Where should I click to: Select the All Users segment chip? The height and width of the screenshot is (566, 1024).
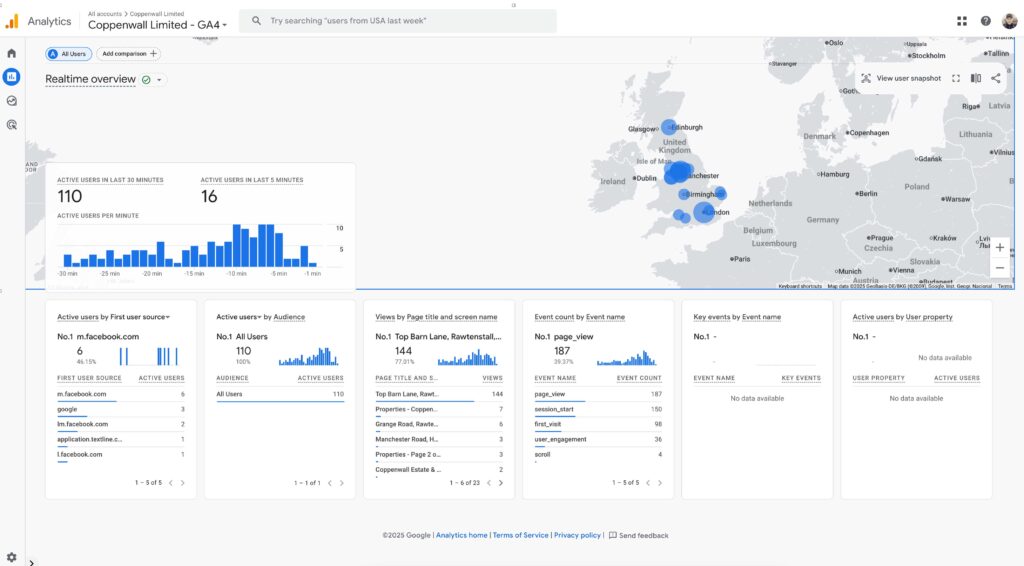pyautogui.click(x=68, y=54)
